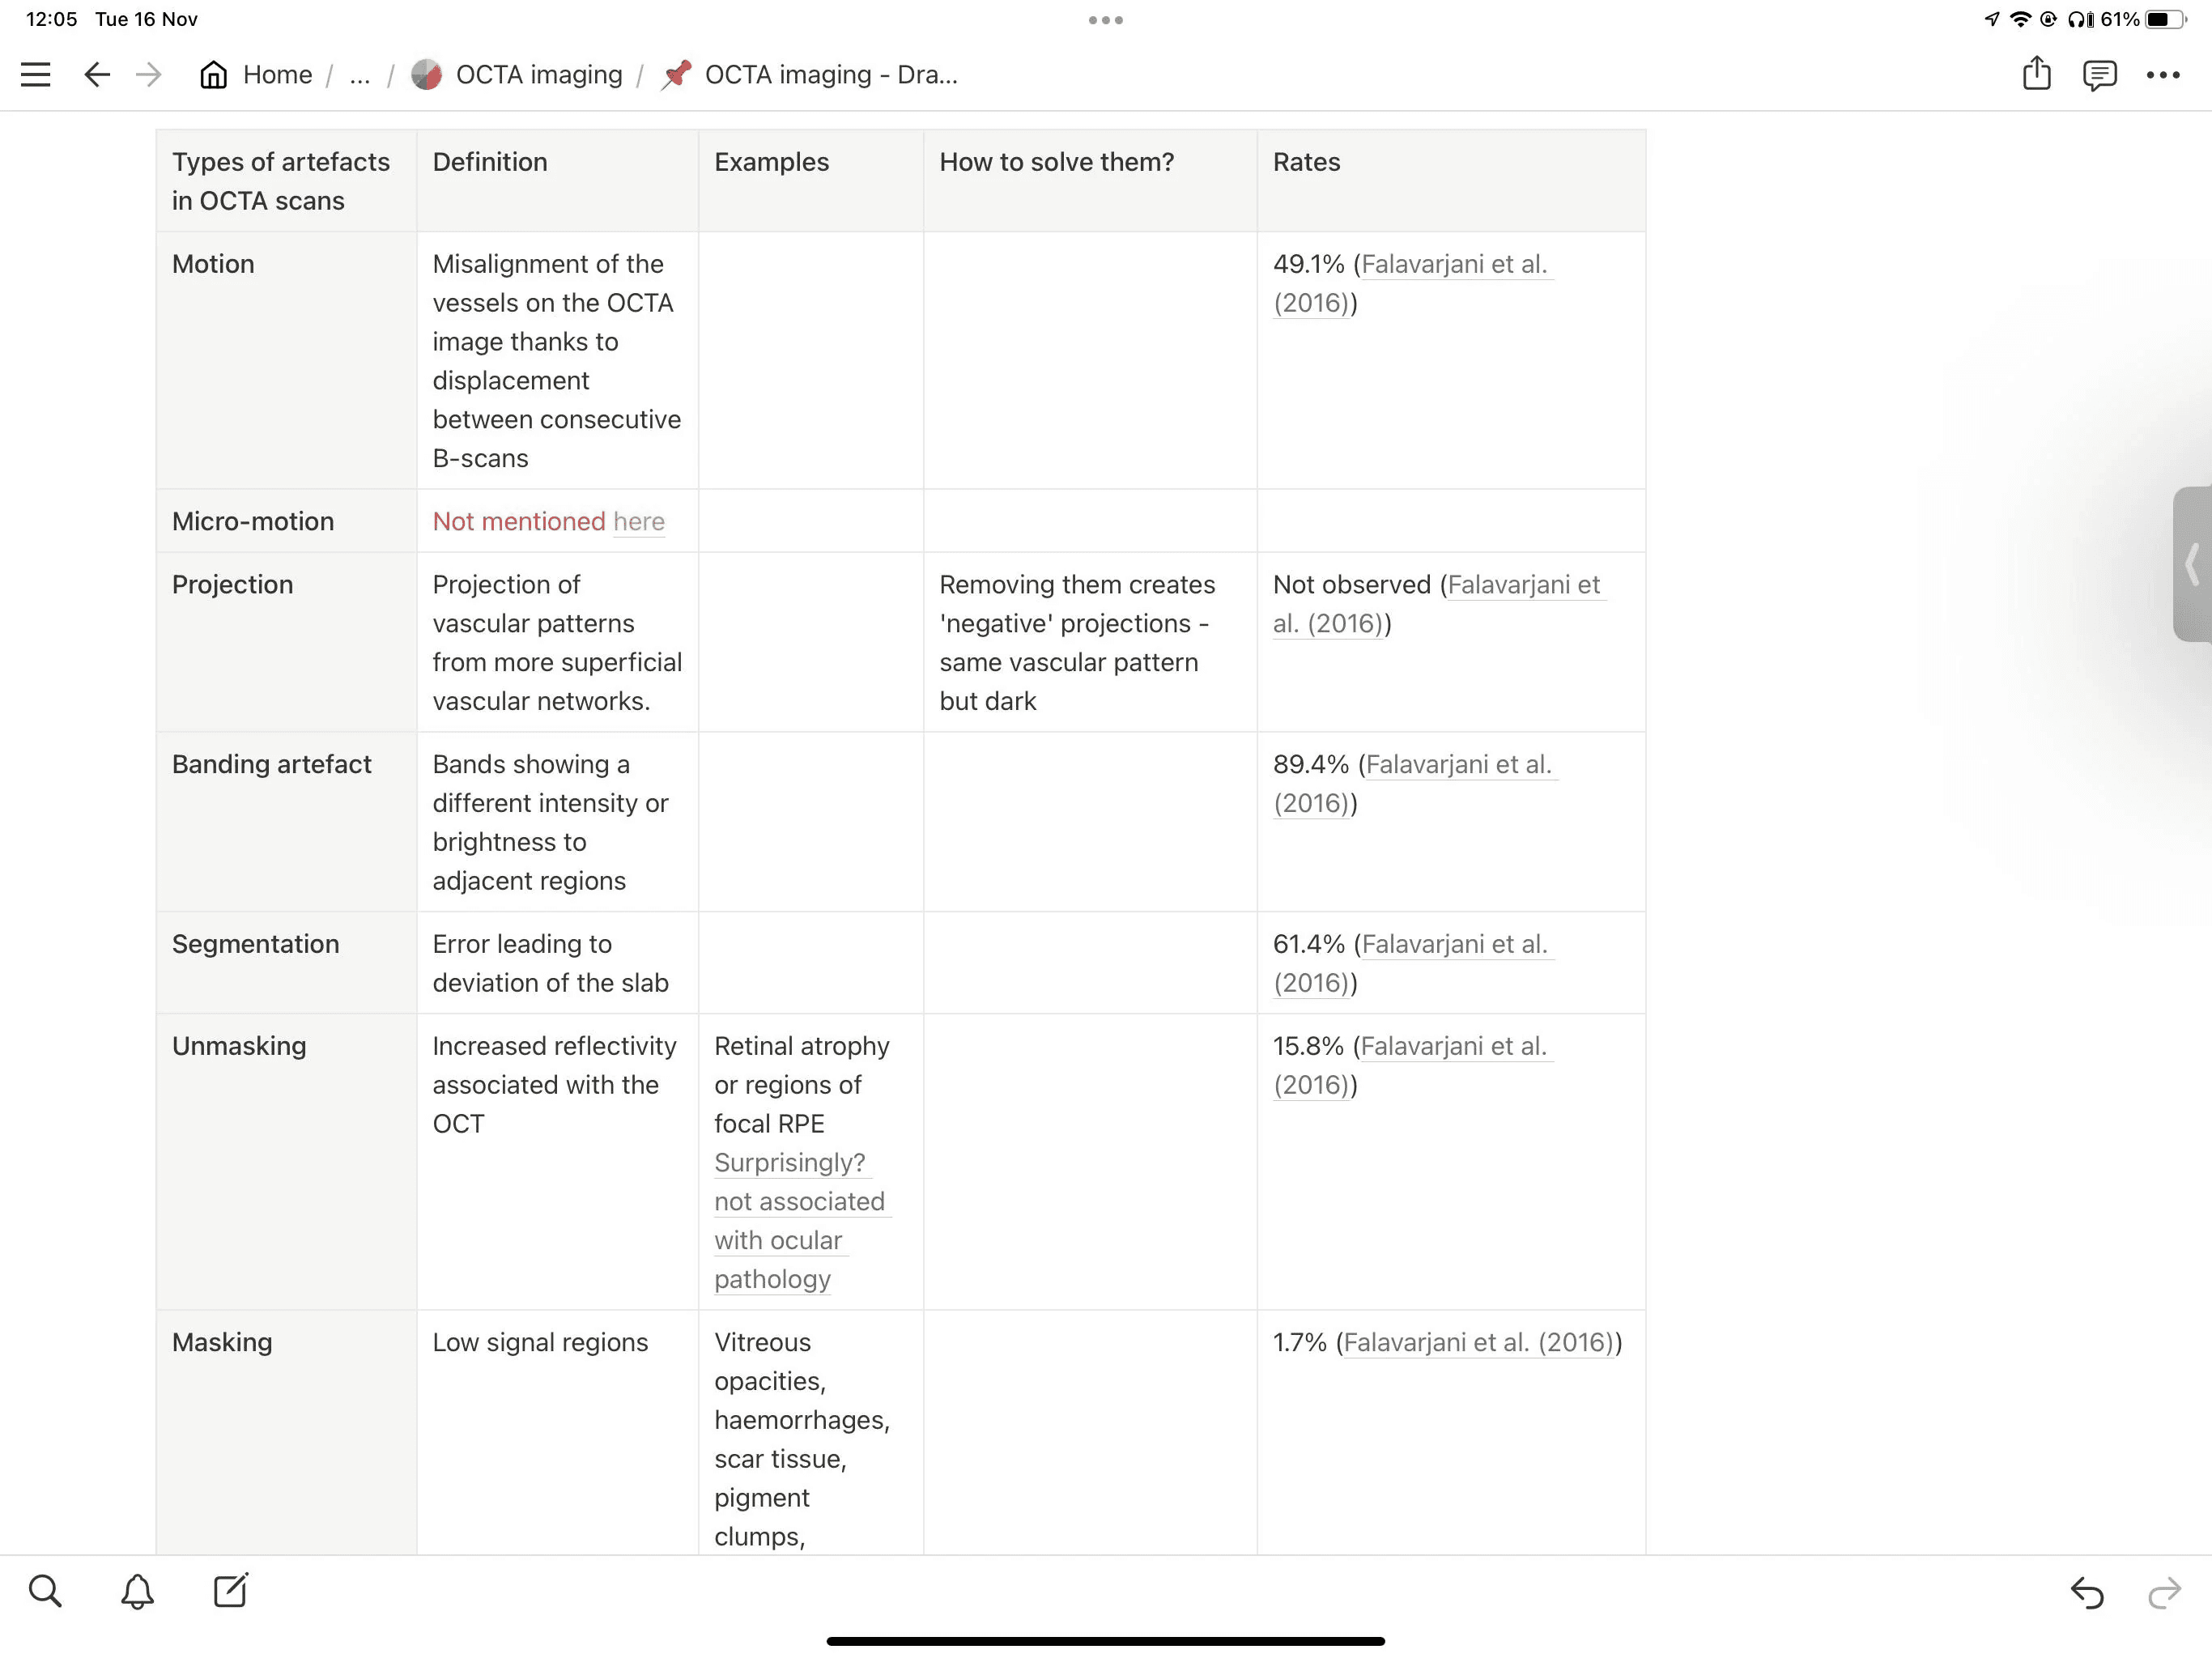Open notifications bell icon
The width and height of the screenshot is (2212, 1658).
click(137, 1591)
